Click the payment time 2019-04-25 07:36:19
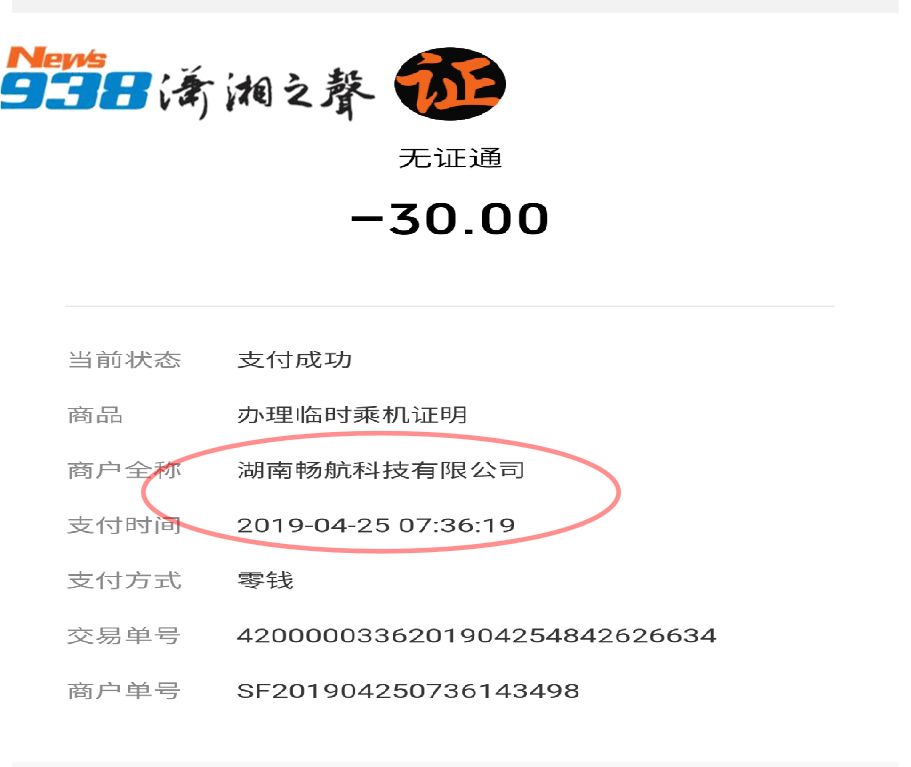 pos(376,525)
